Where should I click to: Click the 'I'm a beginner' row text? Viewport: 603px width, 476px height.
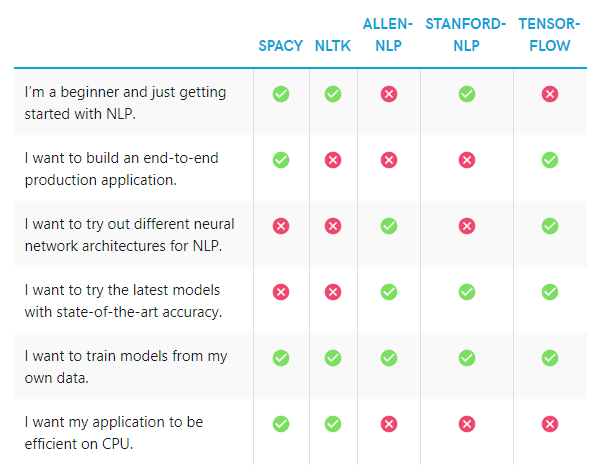click(x=125, y=103)
